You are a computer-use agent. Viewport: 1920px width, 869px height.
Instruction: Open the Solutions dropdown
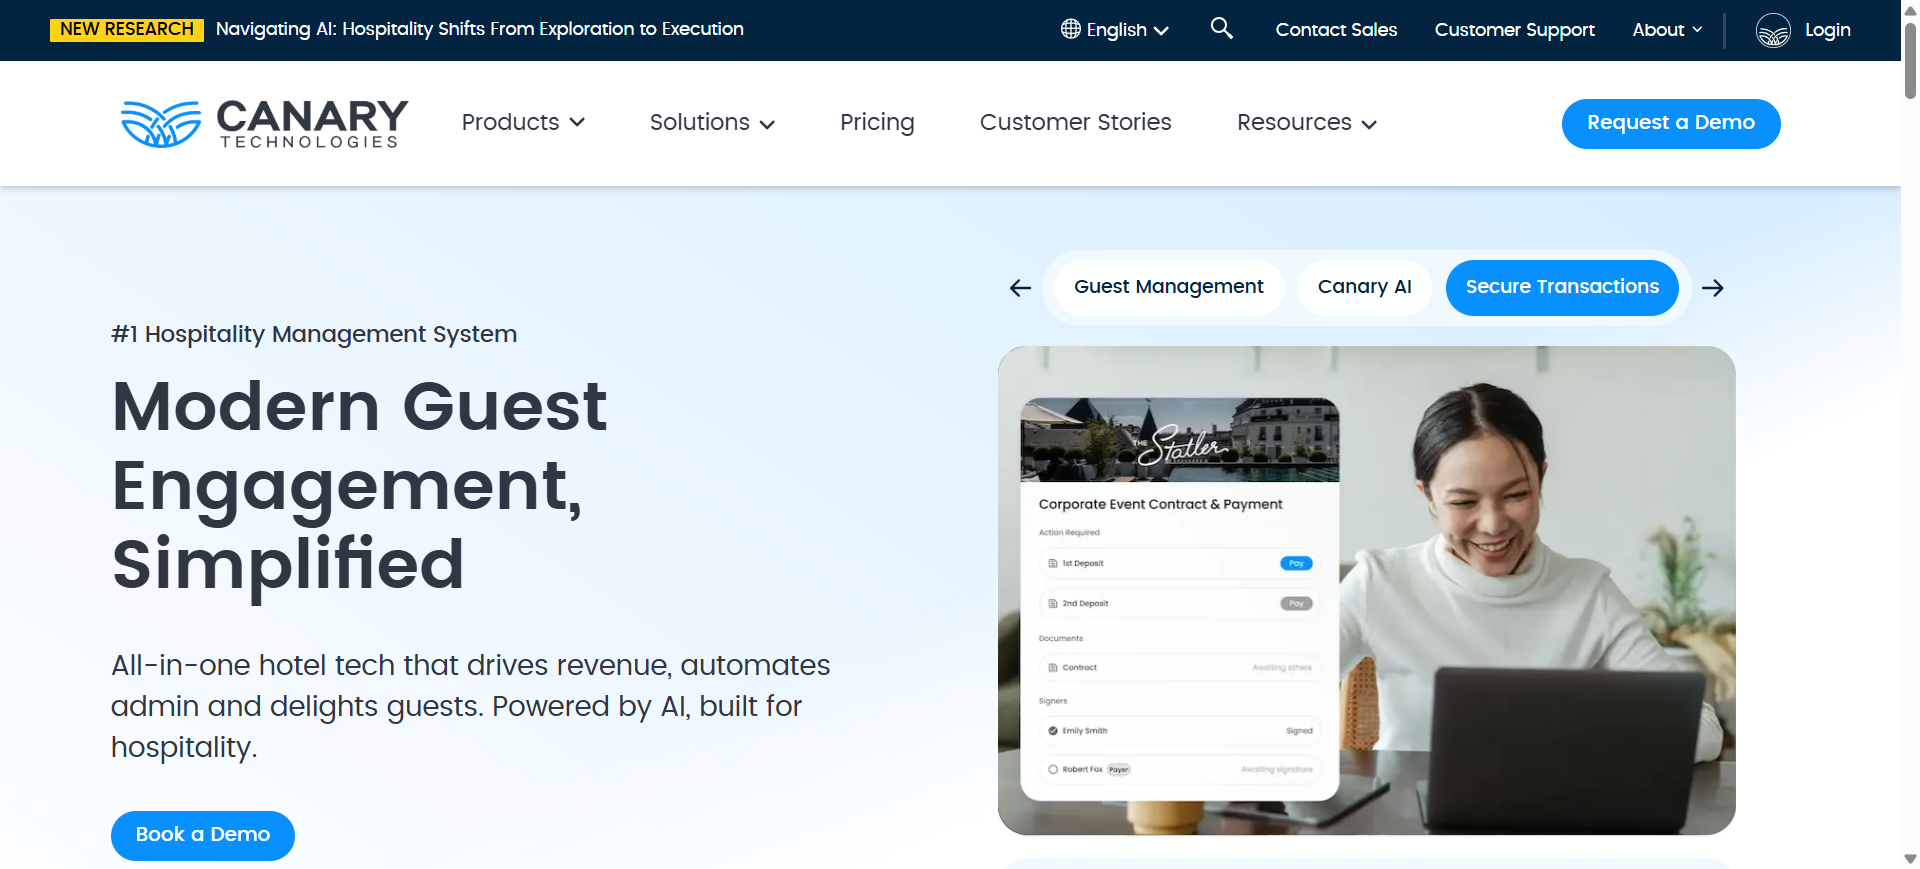tap(712, 122)
